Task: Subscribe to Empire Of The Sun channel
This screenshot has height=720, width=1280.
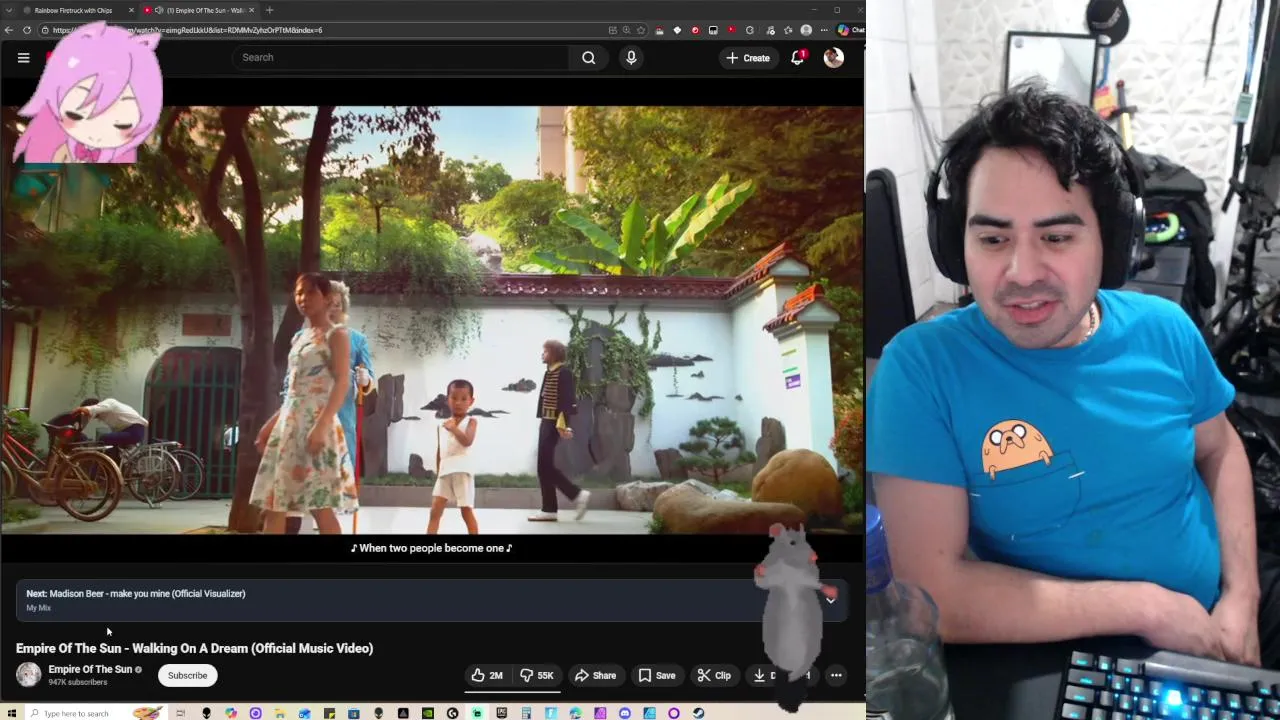Action: pos(187,675)
